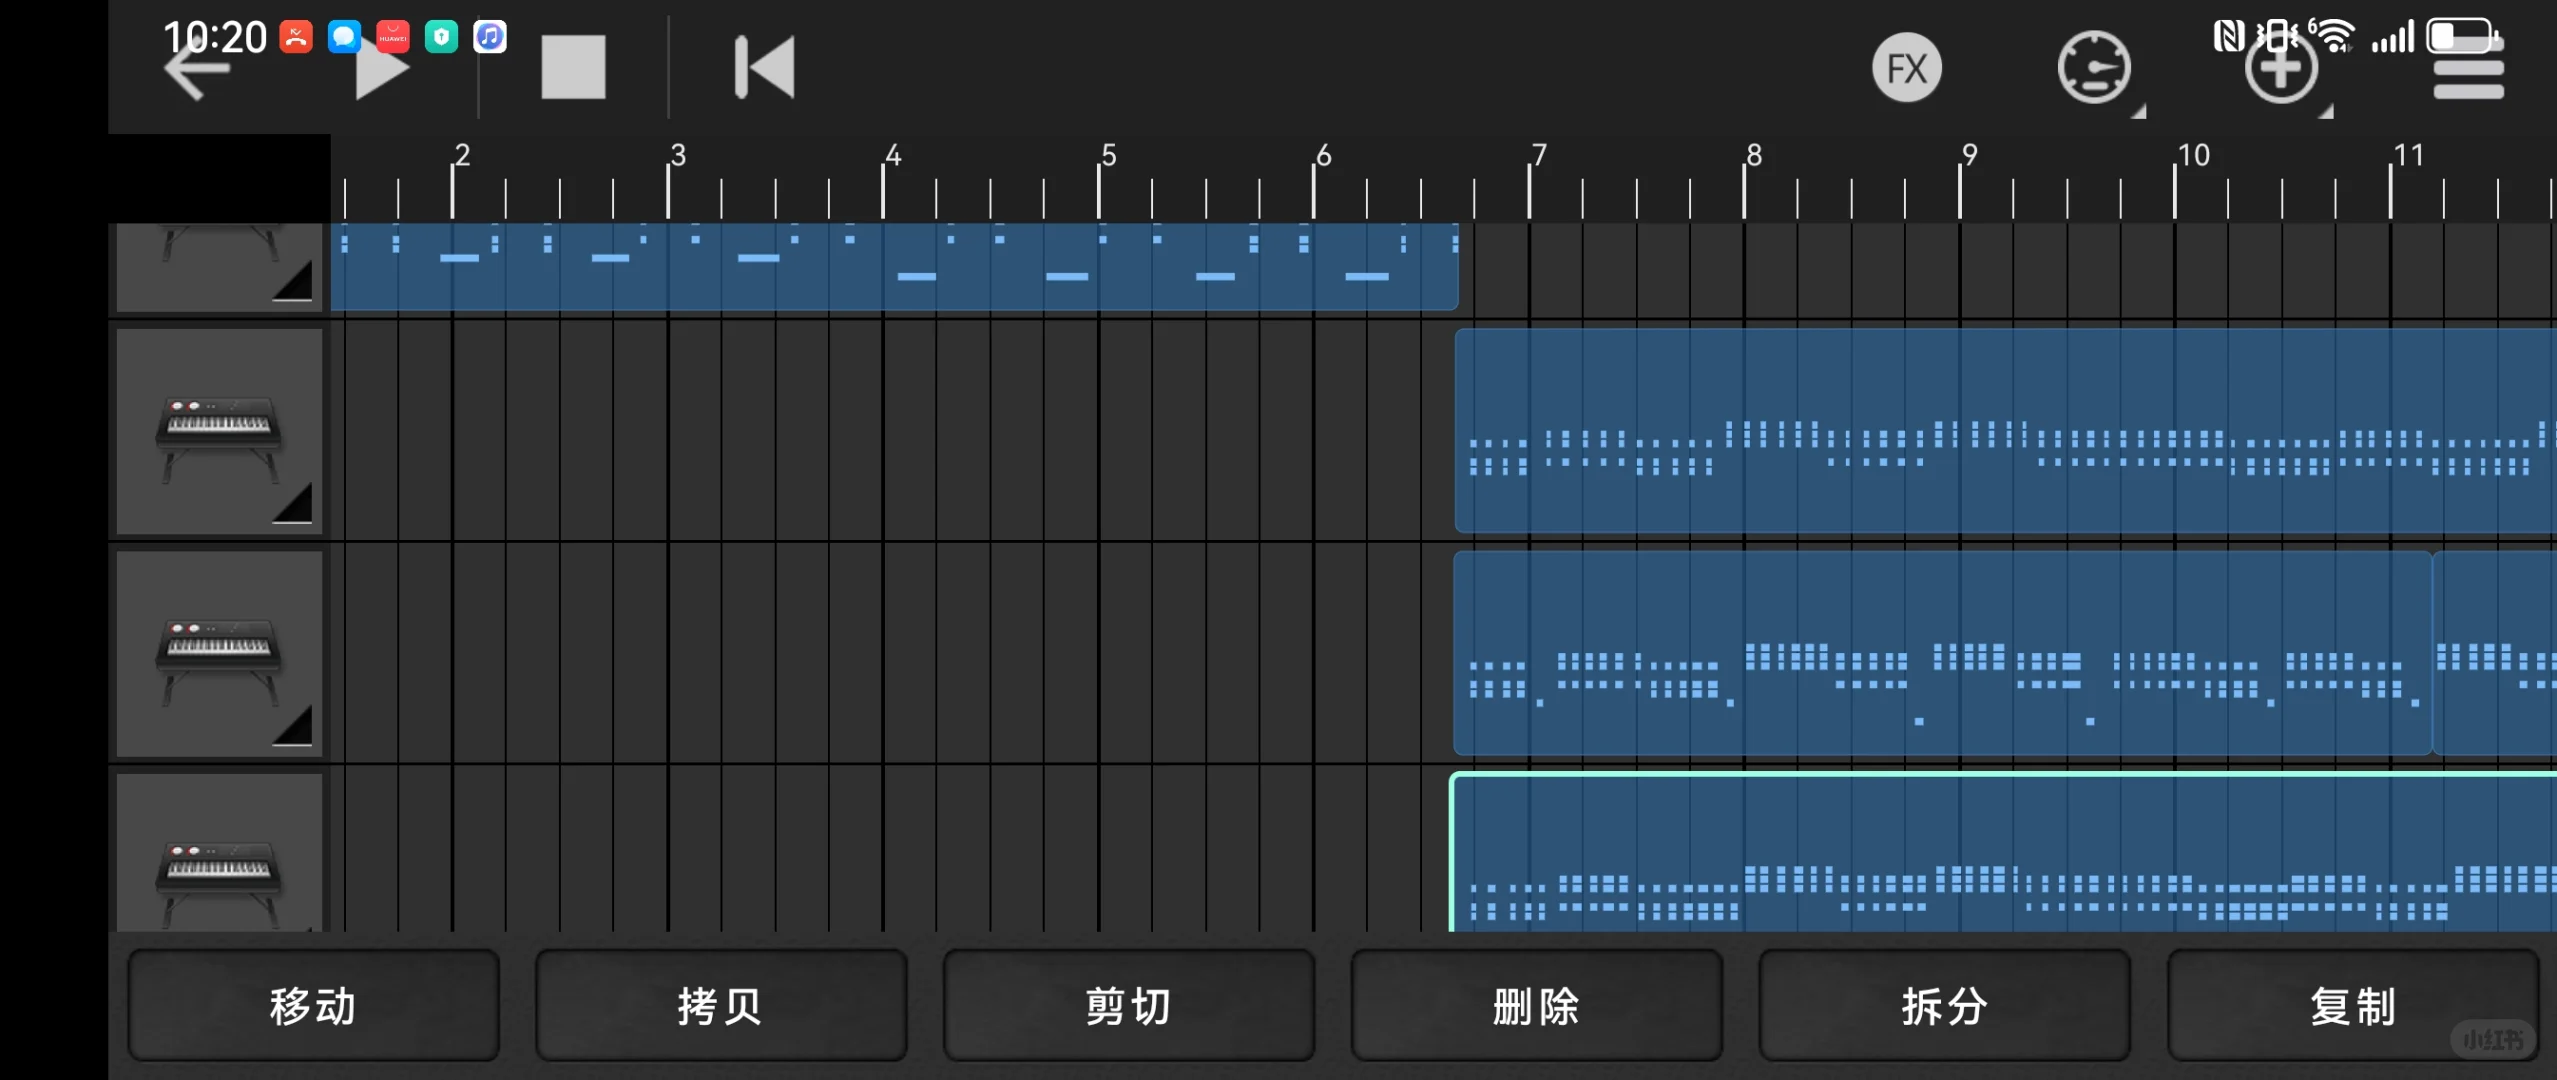Add a new track with the plus icon

pyautogui.click(x=2280, y=66)
